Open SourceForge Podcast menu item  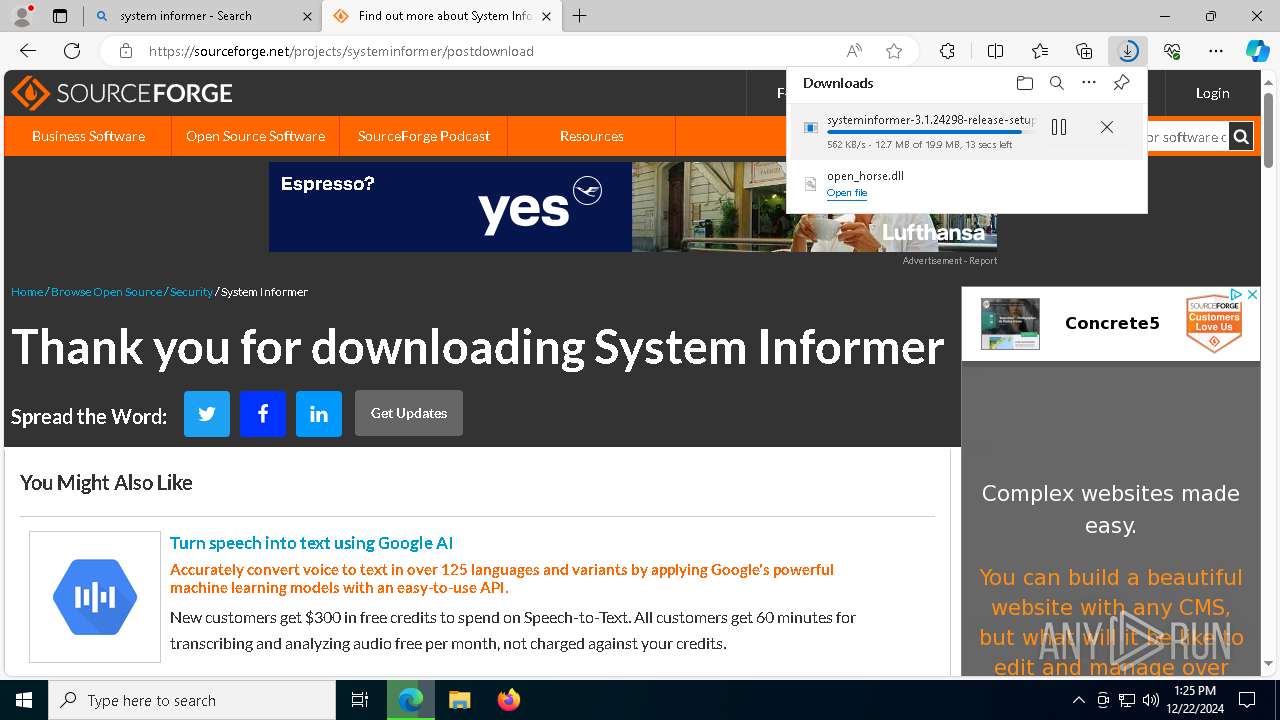(x=424, y=136)
